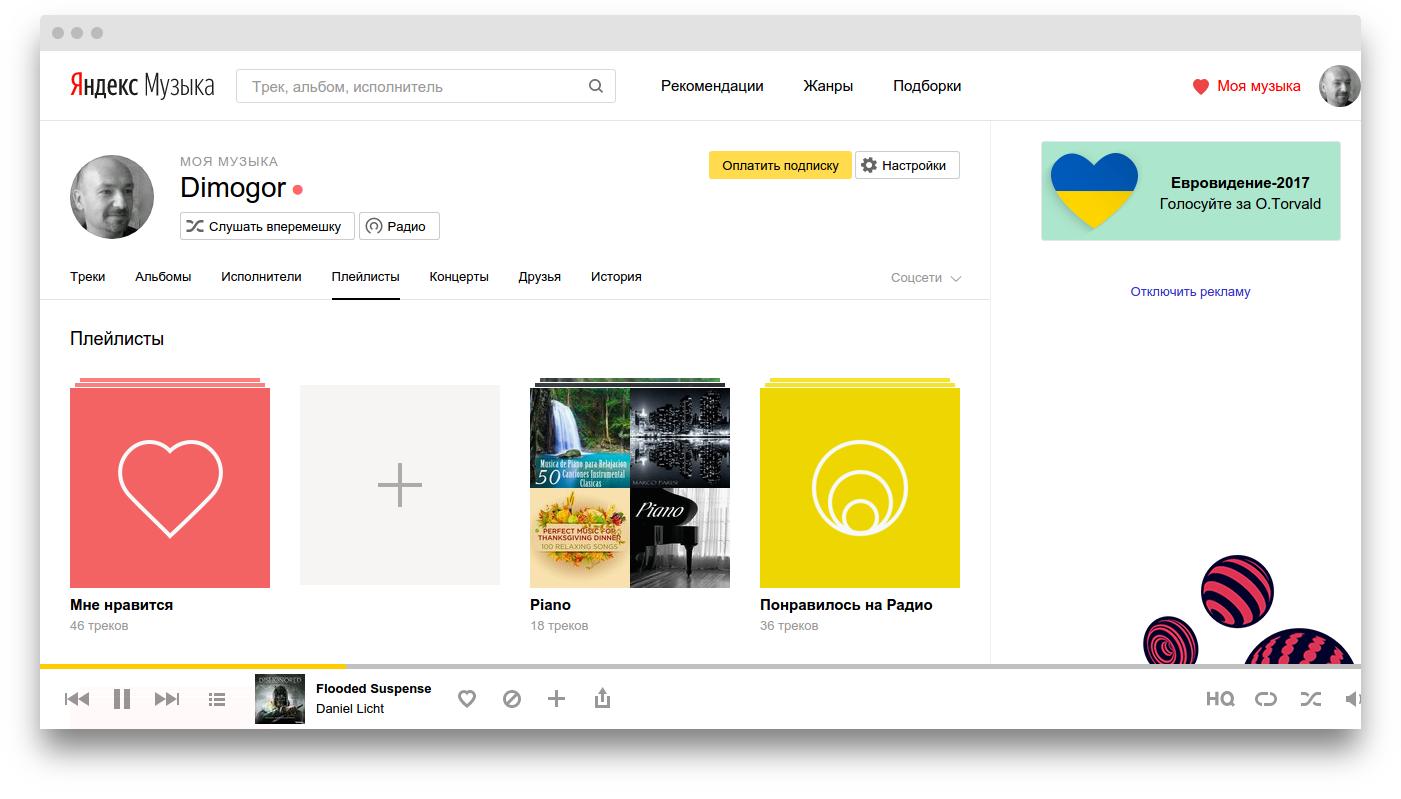This screenshot has height=799, width=1401.
Task: Toggle repeat mode in player
Action: (x=1266, y=699)
